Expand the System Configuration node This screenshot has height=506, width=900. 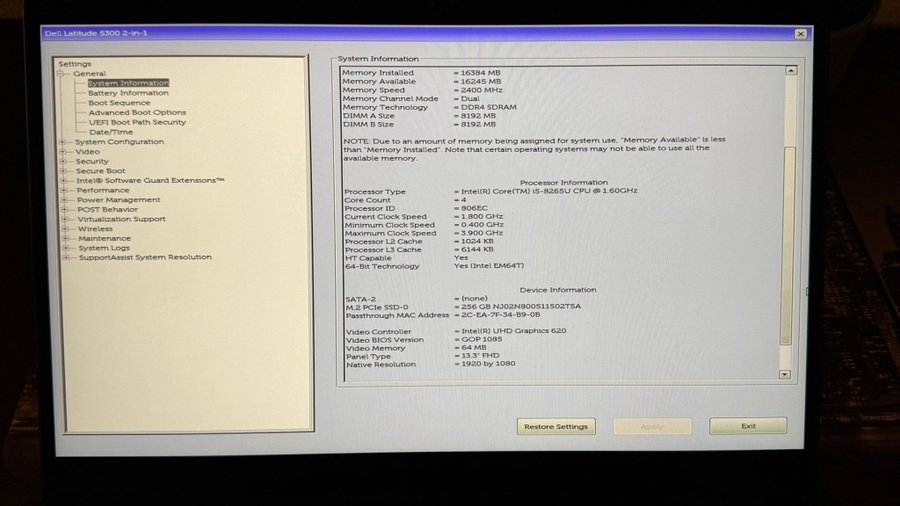pos(62,142)
